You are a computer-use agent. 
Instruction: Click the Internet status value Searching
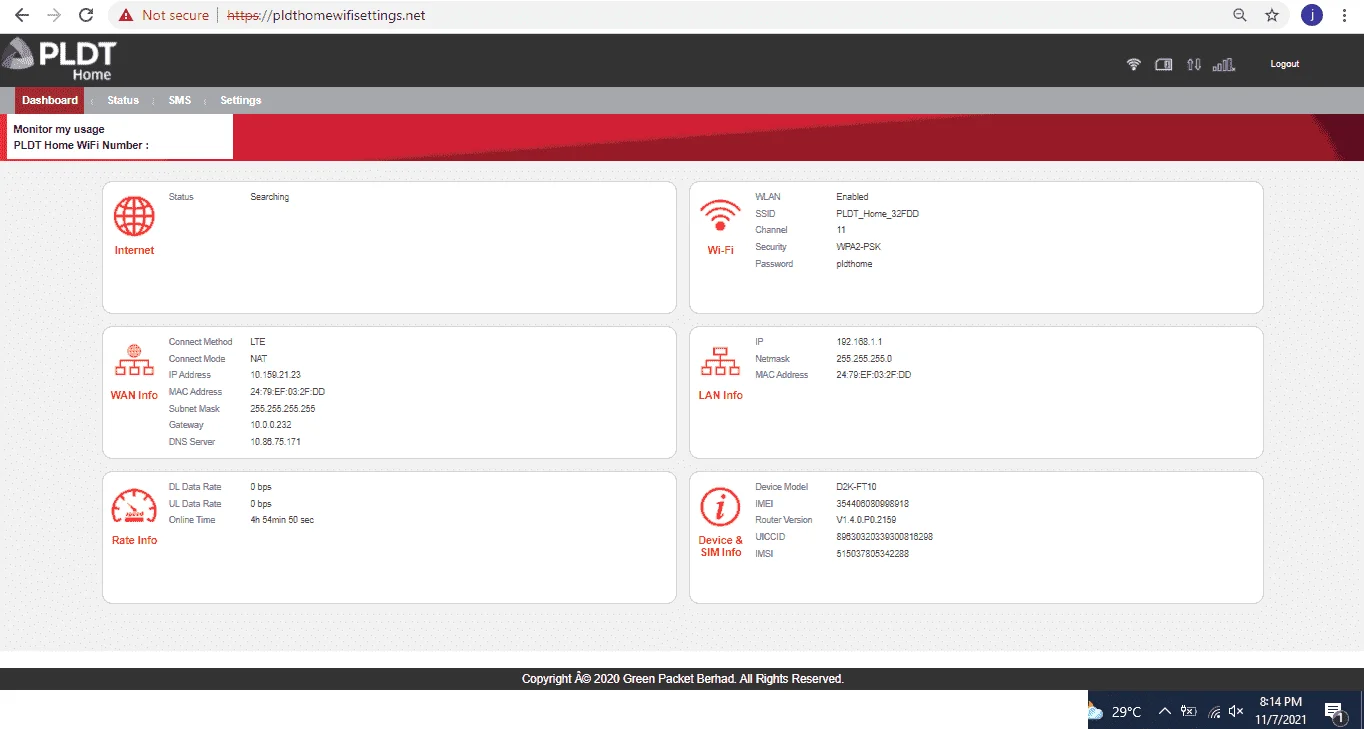coord(270,197)
